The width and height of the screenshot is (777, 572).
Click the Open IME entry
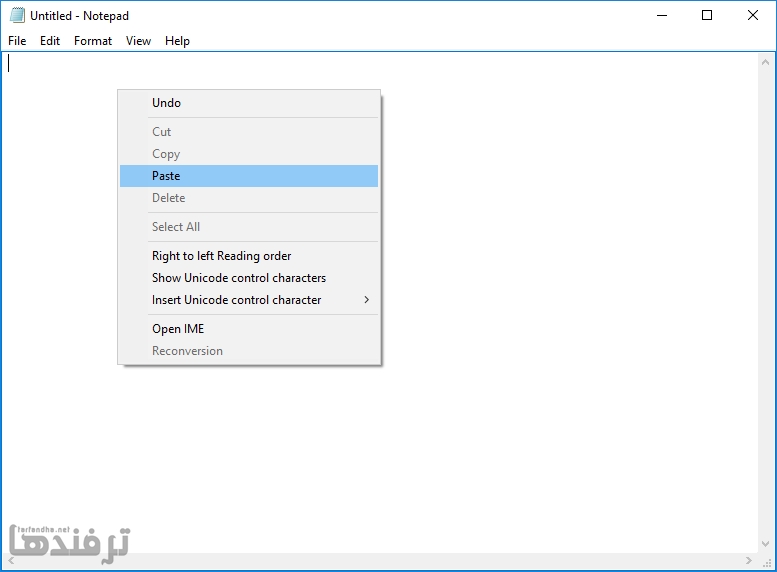click(249, 329)
